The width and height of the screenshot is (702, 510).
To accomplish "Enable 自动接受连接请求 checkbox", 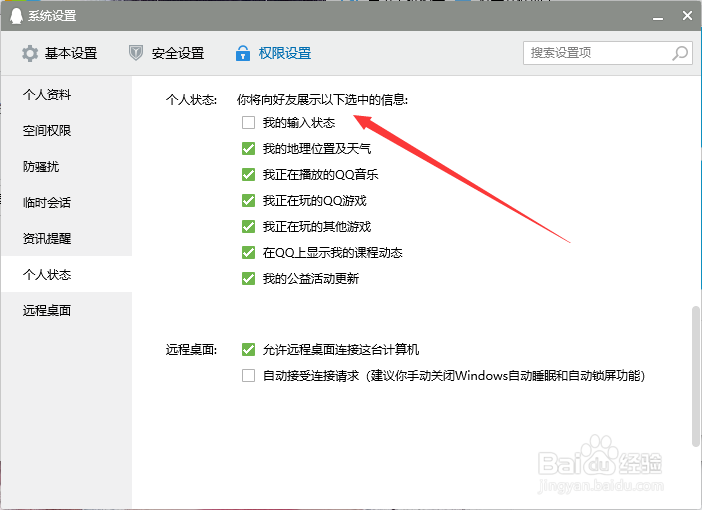I will (x=248, y=375).
